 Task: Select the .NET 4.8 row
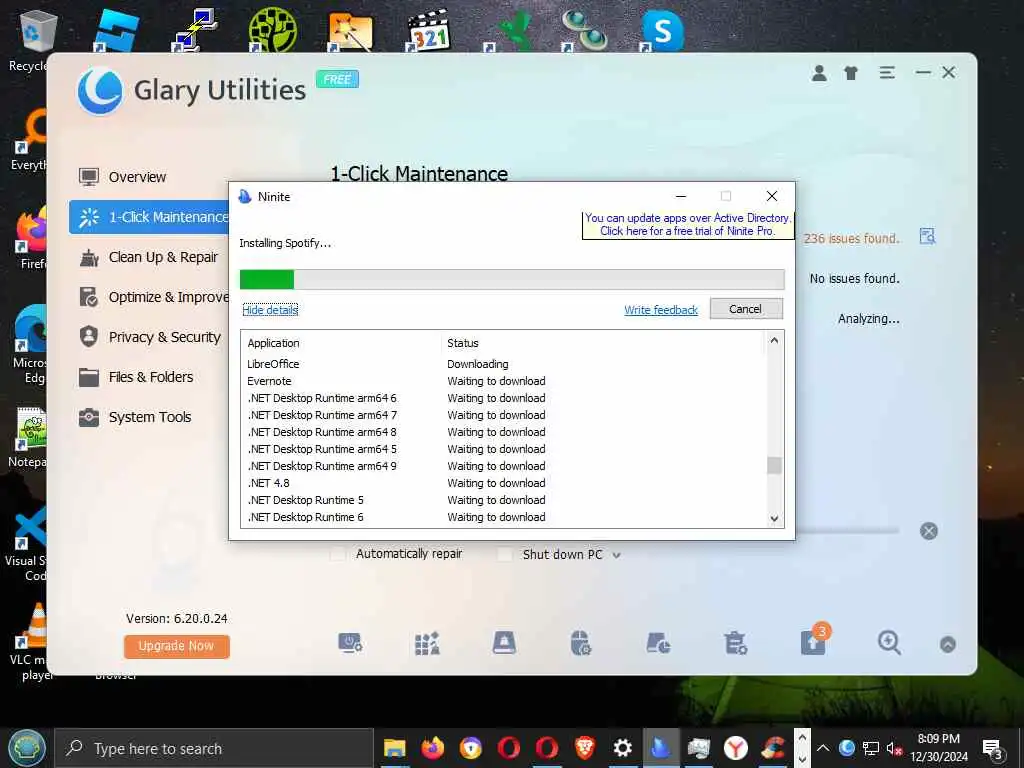(x=503, y=483)
